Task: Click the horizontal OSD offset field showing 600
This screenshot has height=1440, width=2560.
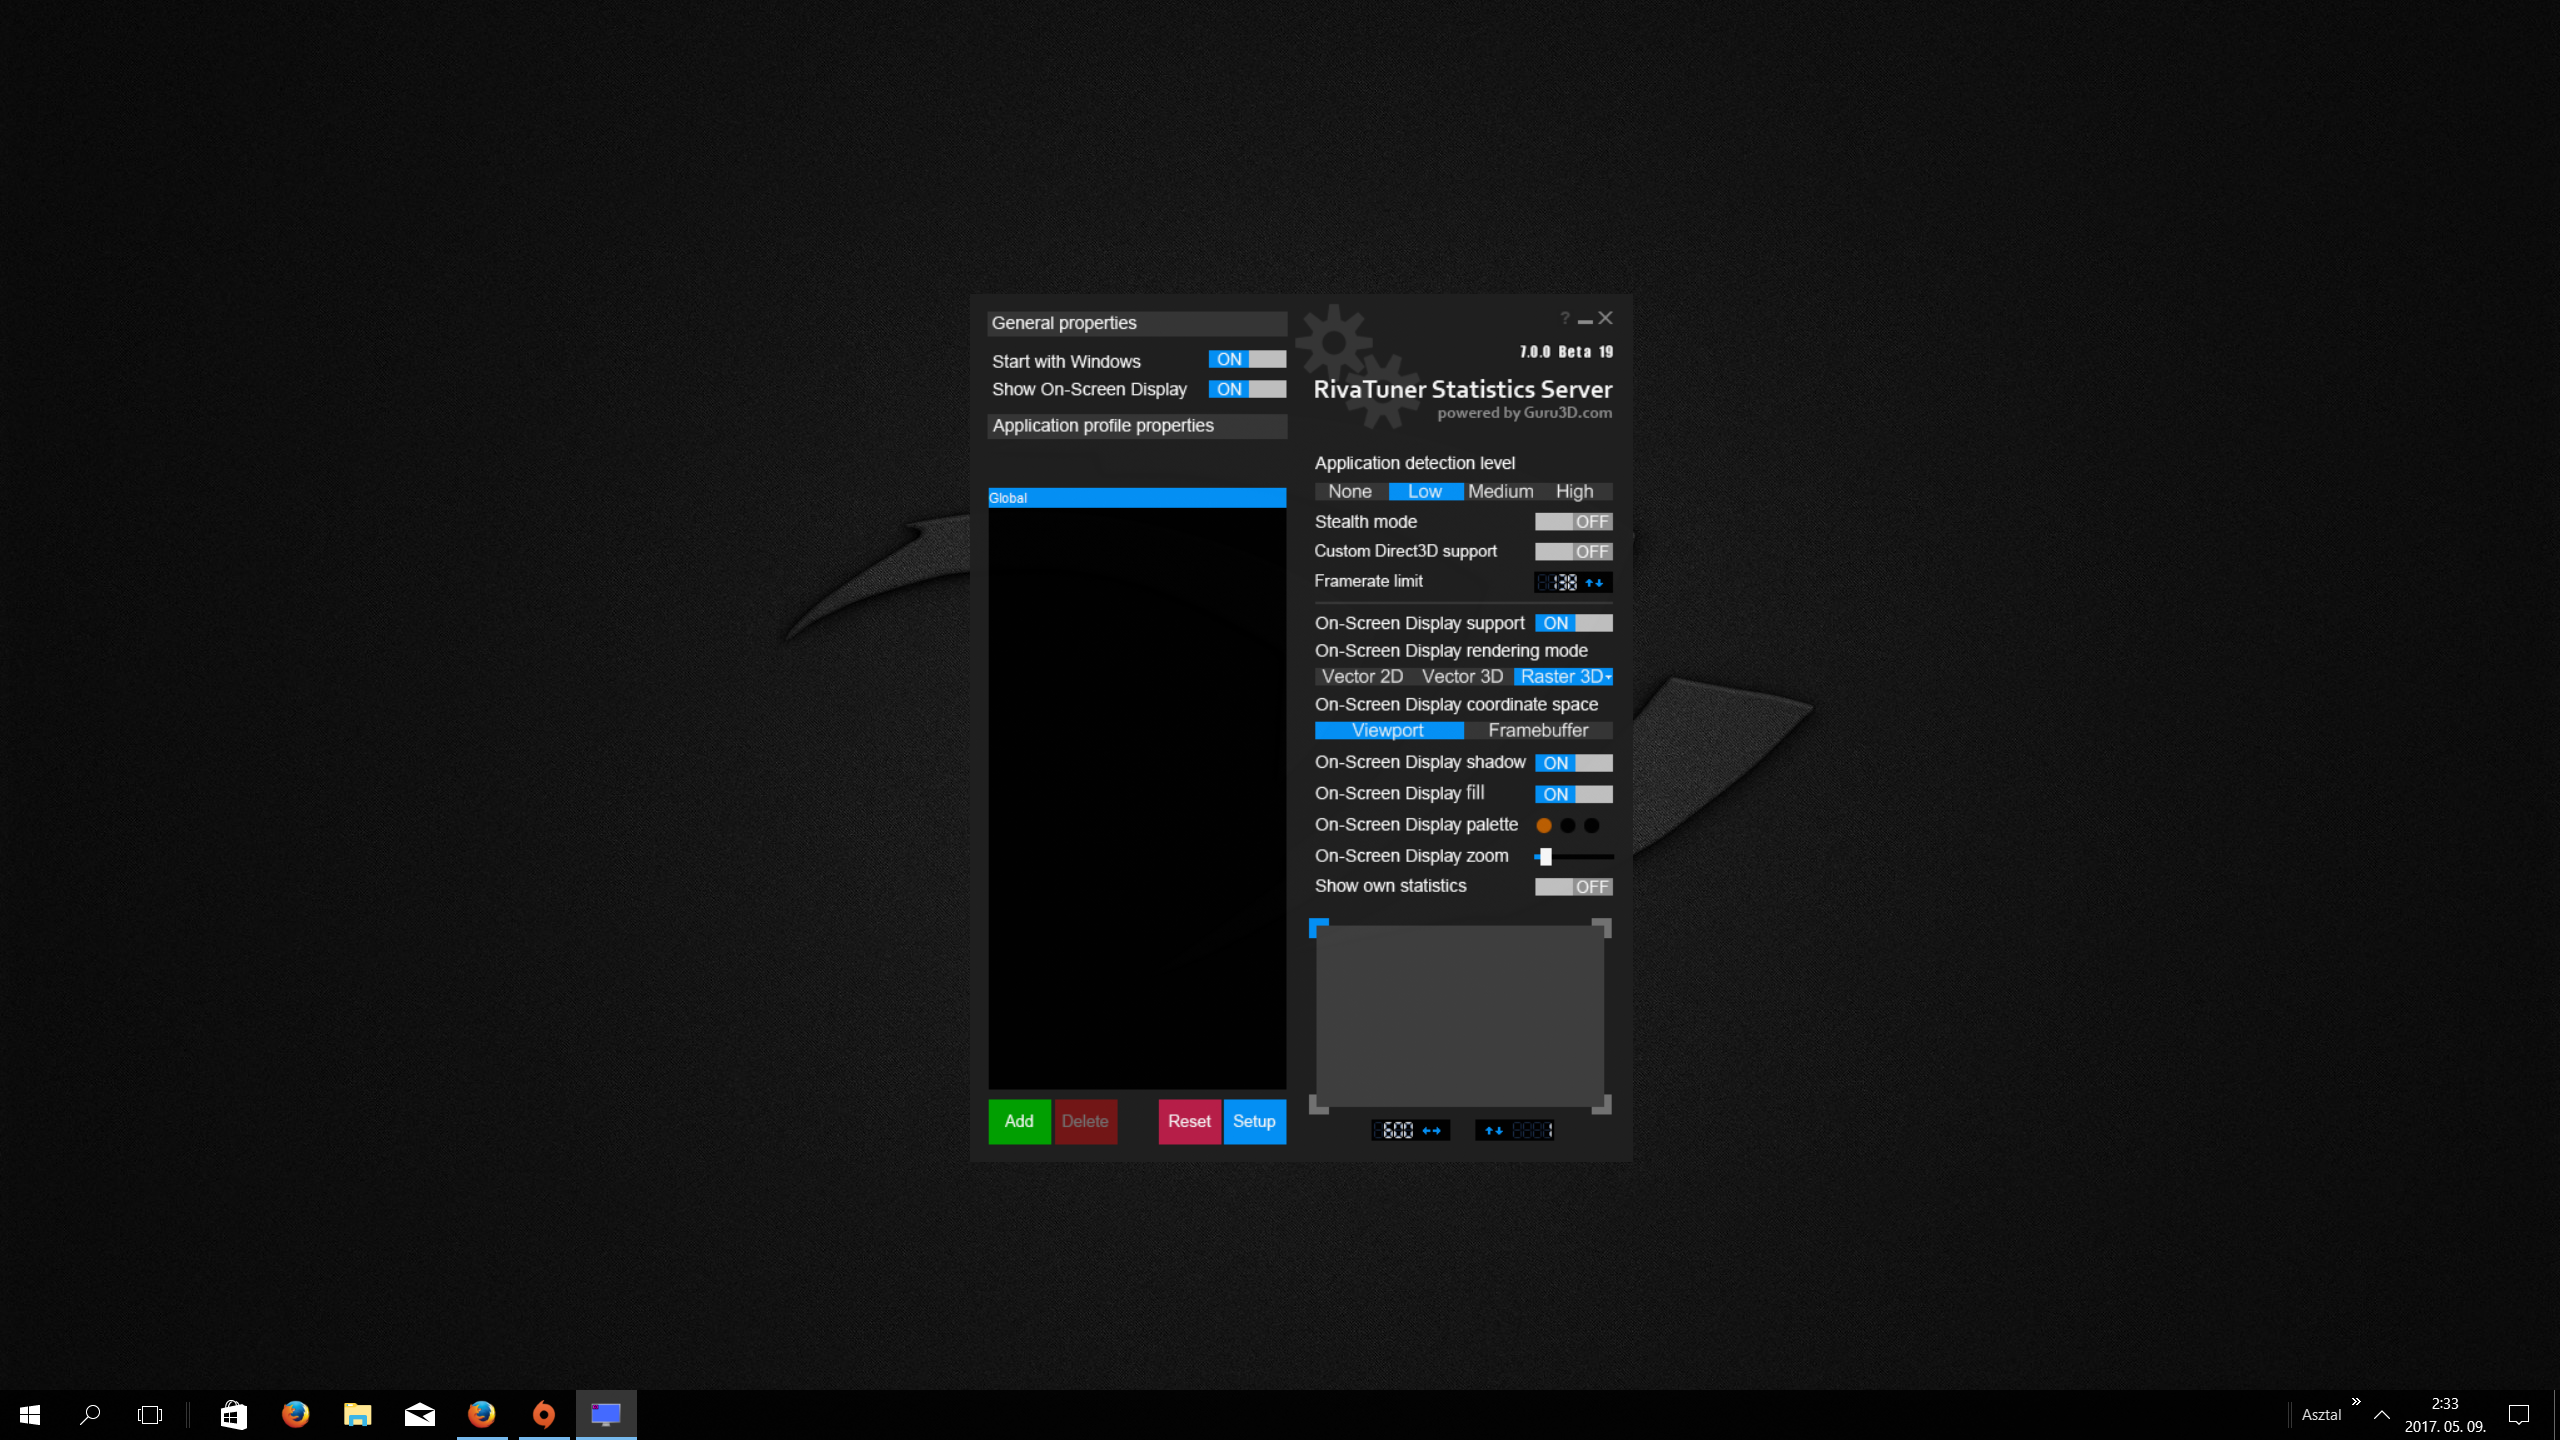Action: [1393, 1131]
